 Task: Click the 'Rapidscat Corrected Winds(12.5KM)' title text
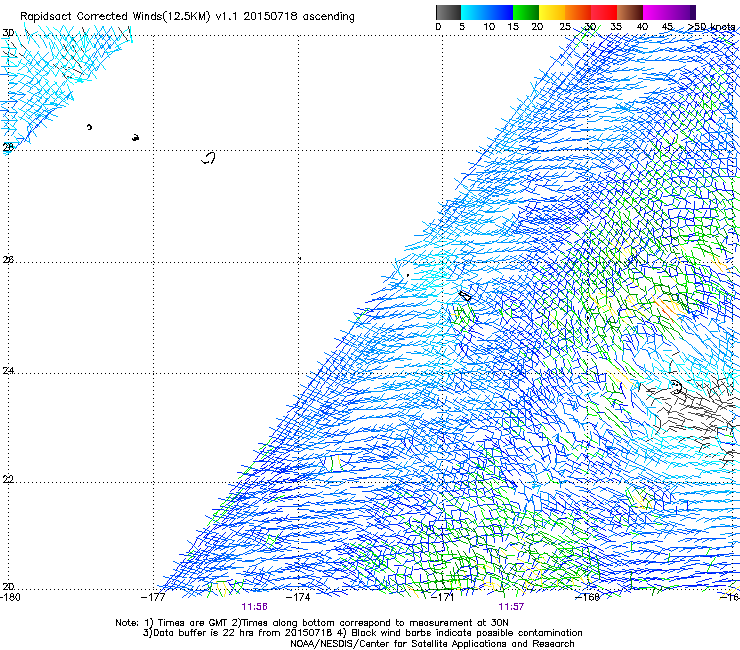coord(115,16)
